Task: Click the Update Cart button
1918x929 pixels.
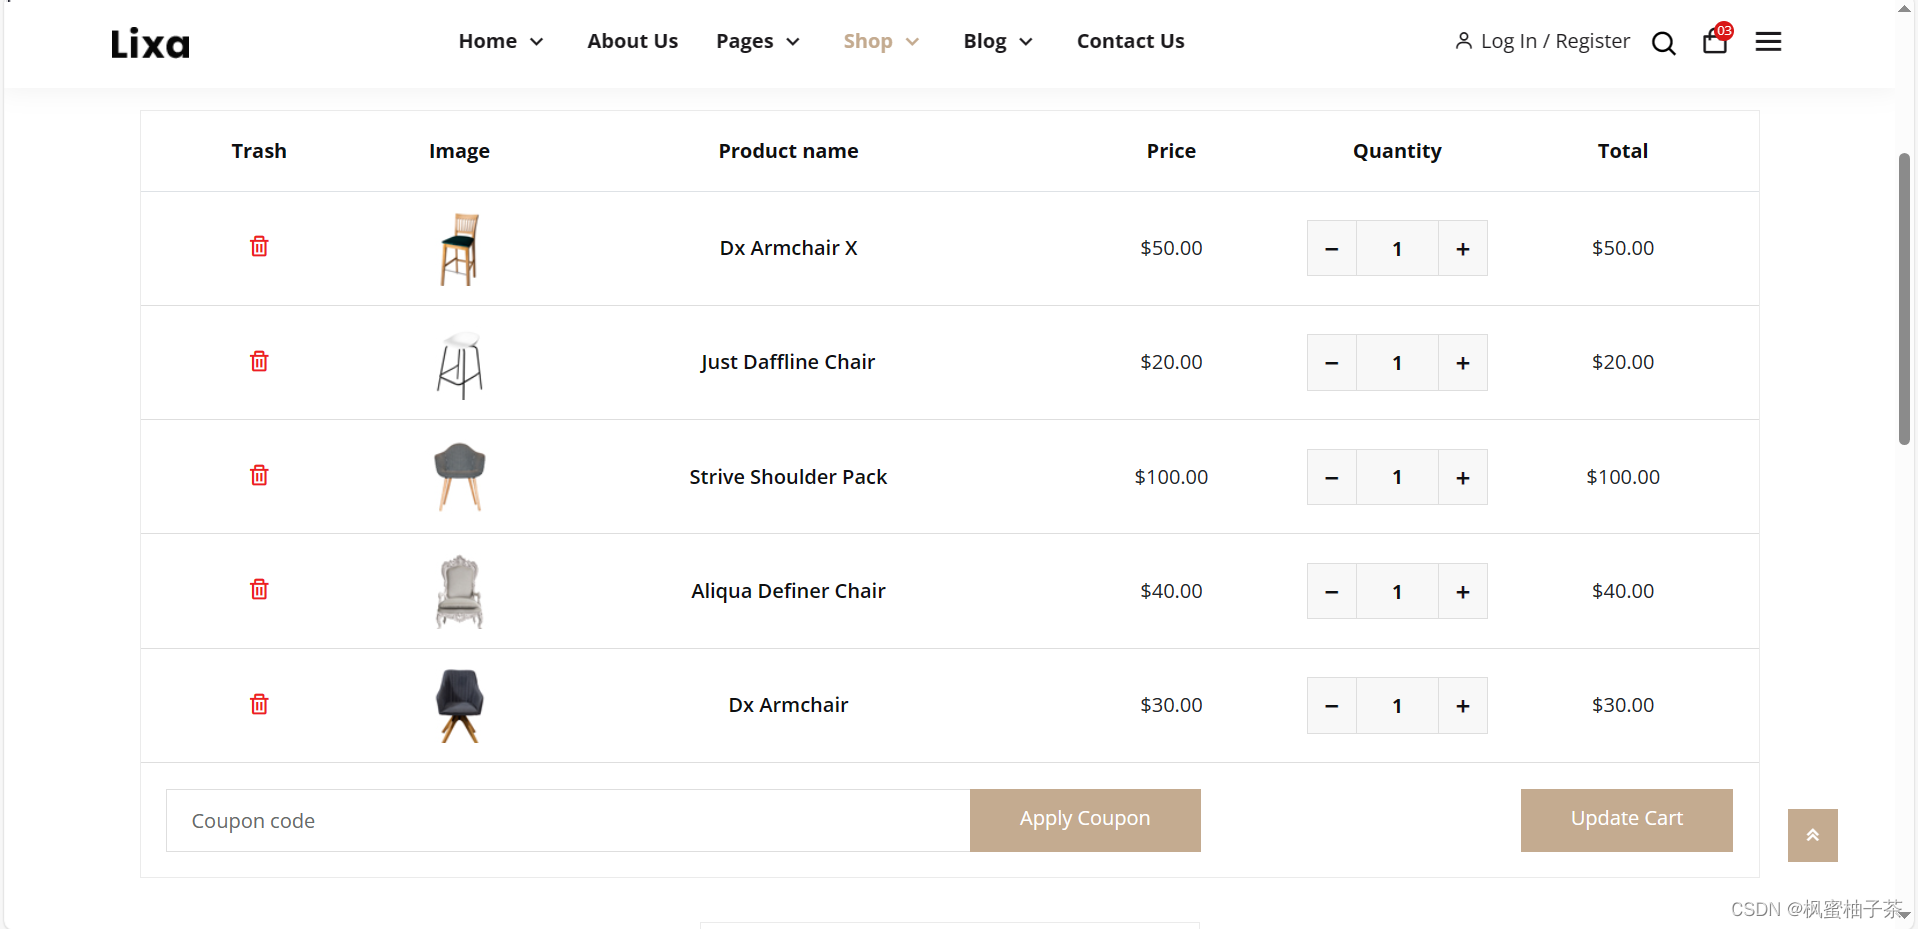Action: tap(1626, 819)
